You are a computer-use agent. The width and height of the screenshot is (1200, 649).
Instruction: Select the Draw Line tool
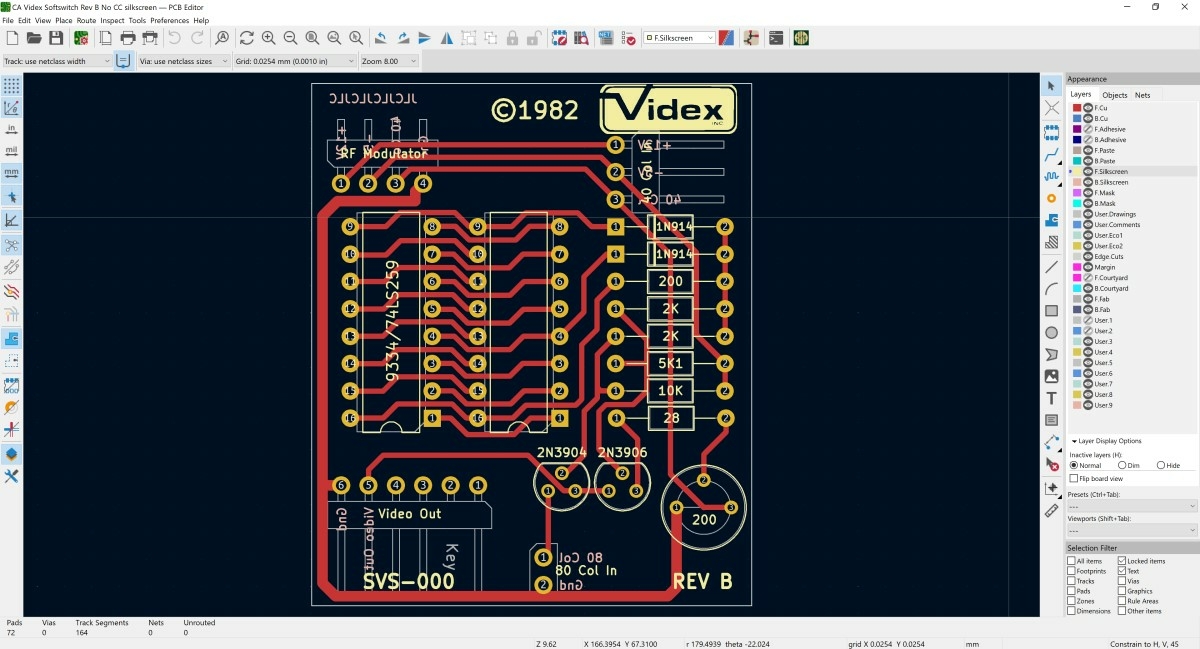point(1052,267)
